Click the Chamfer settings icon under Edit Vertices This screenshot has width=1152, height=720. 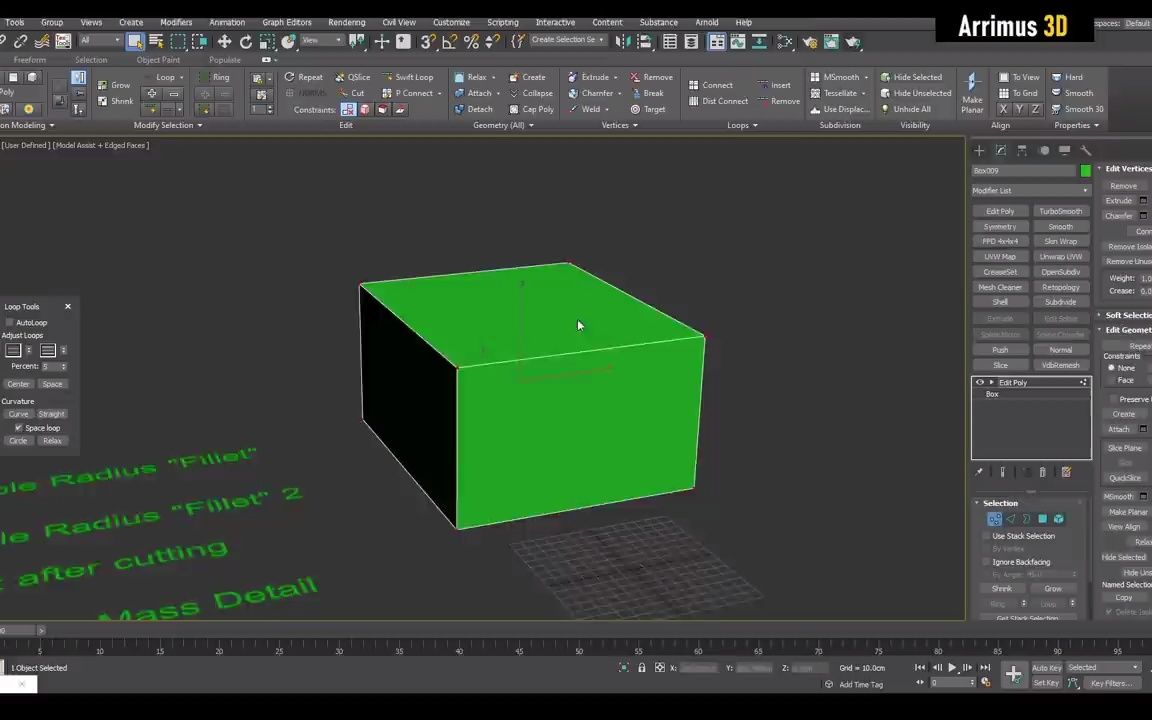(x=1143, y=216)
